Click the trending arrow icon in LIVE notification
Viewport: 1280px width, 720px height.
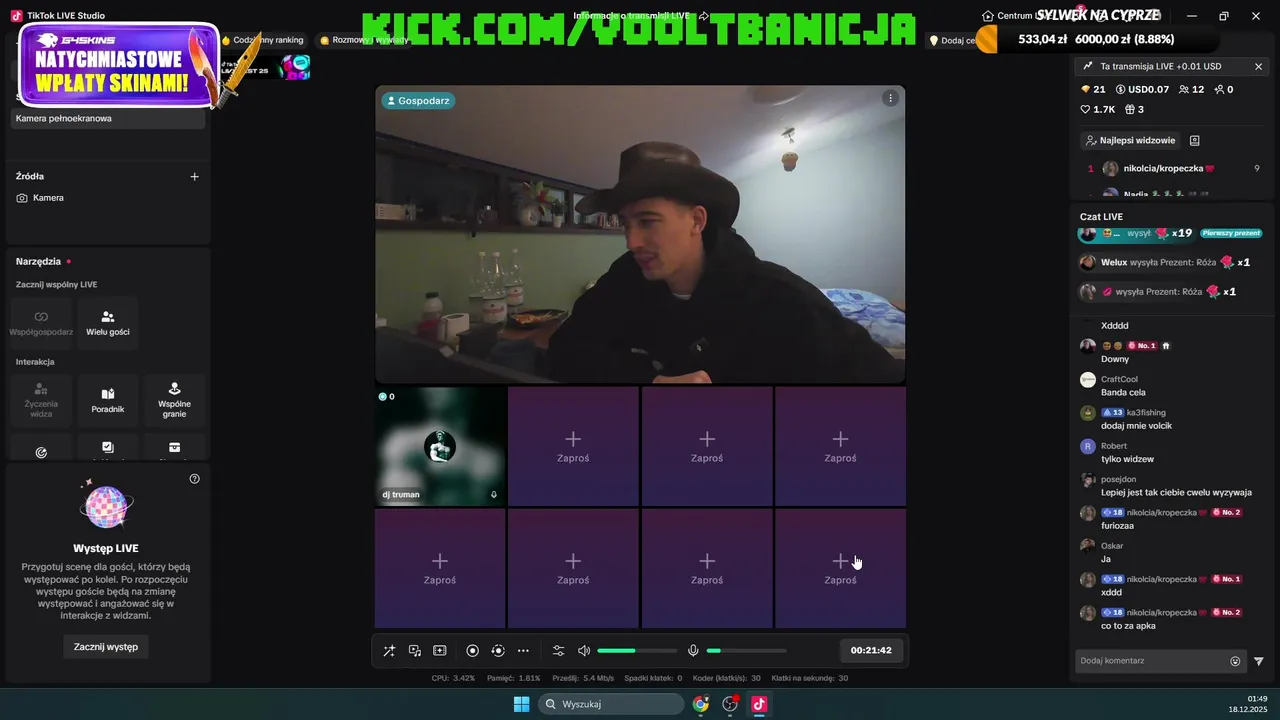(x=1088, y=67)
